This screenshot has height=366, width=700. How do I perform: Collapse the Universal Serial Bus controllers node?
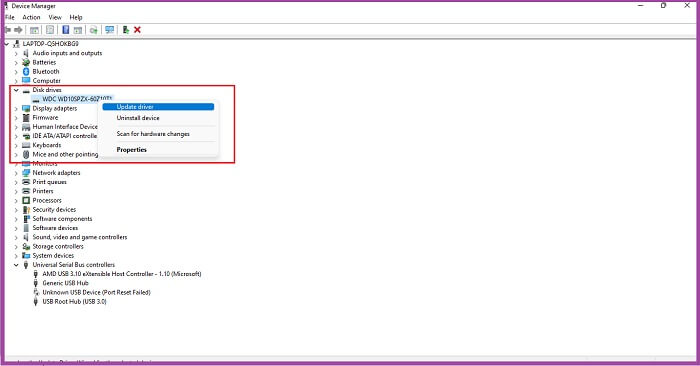point(16,265)
